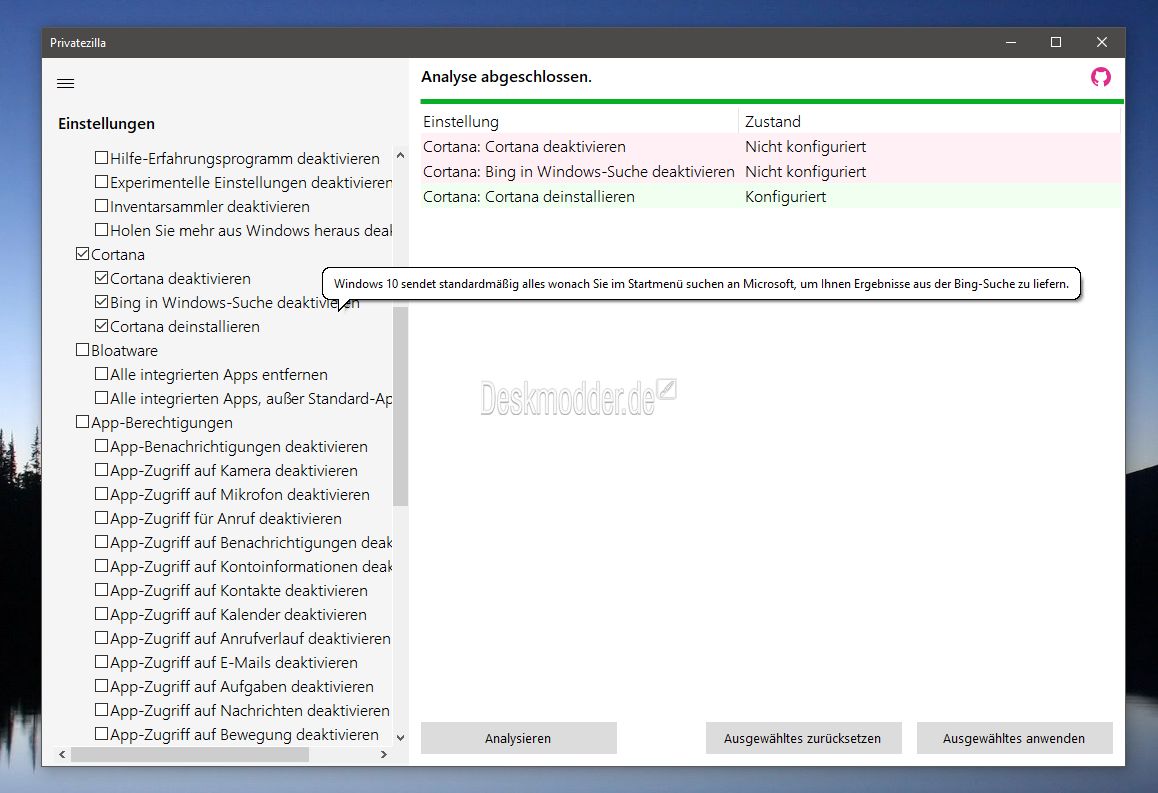Check App-Zugriff auf E-Mails deaktivieren
The height and width of the screenshot is (793, 1158).
pyautogui.click(x=102, y=662)
